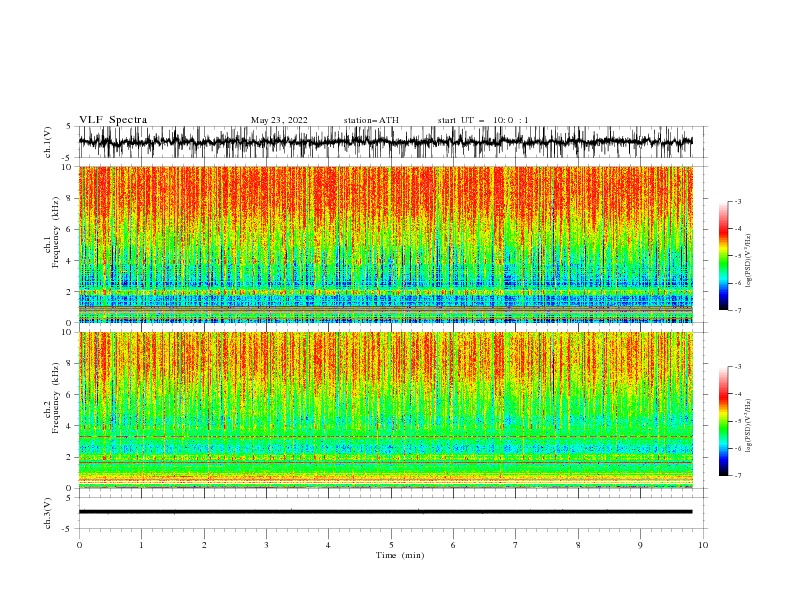792x612 pixels.
Task: Click the upper PSD color scale bar
Action: [x=724, y=256]
